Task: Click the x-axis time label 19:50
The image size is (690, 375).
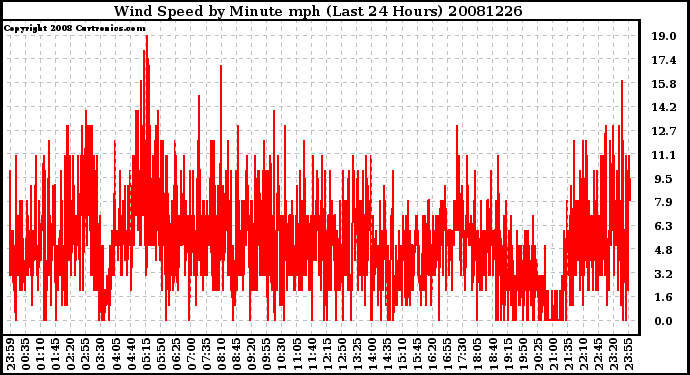Action: [523, 355]
